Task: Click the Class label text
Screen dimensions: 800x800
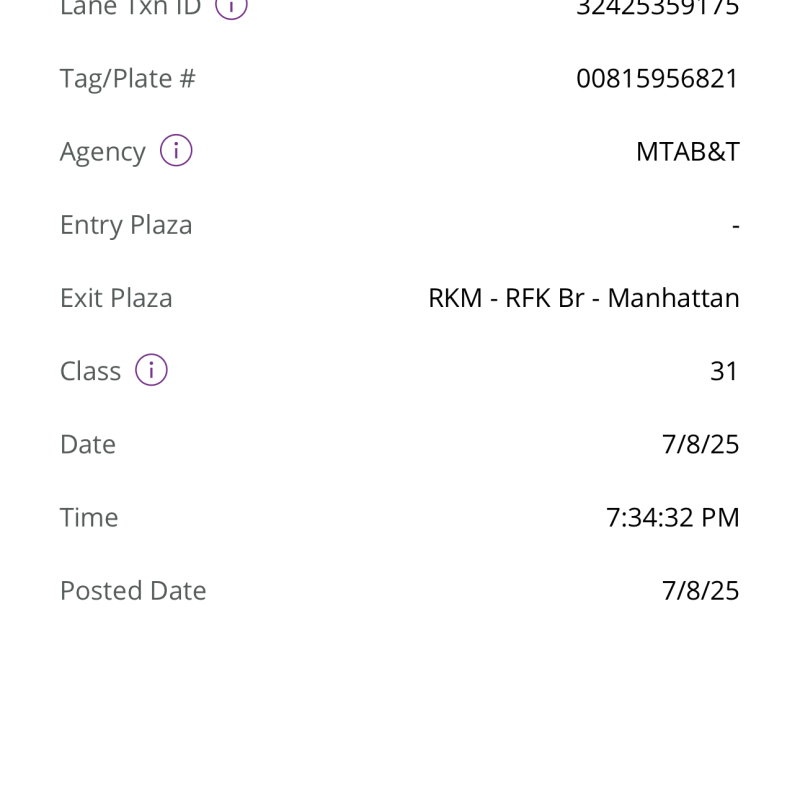Action: tap(90, 371)
